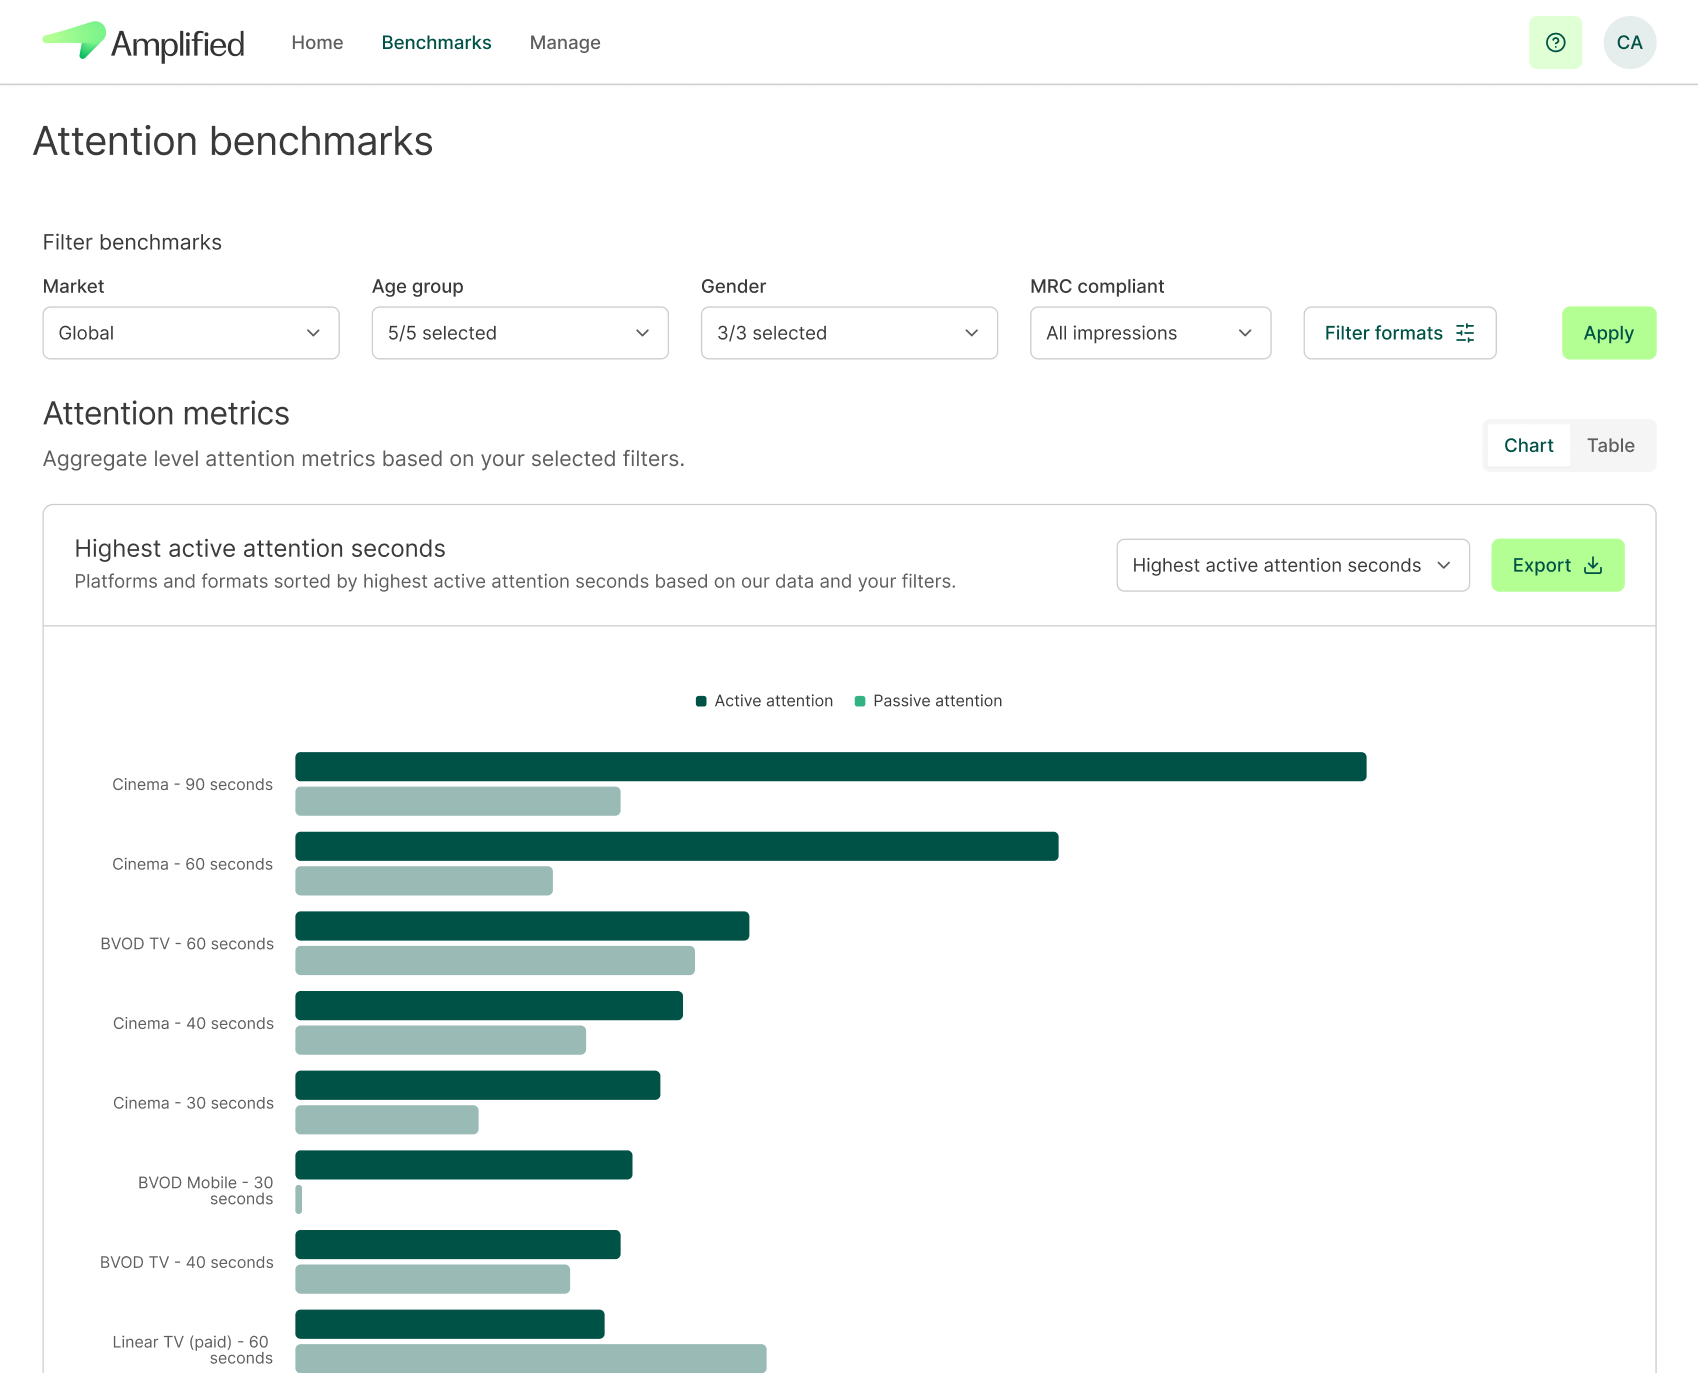Screen dimensions: 1698x1373
Task: Click the 'Highest active attention seconds' card title
Action: coord(260,548)
